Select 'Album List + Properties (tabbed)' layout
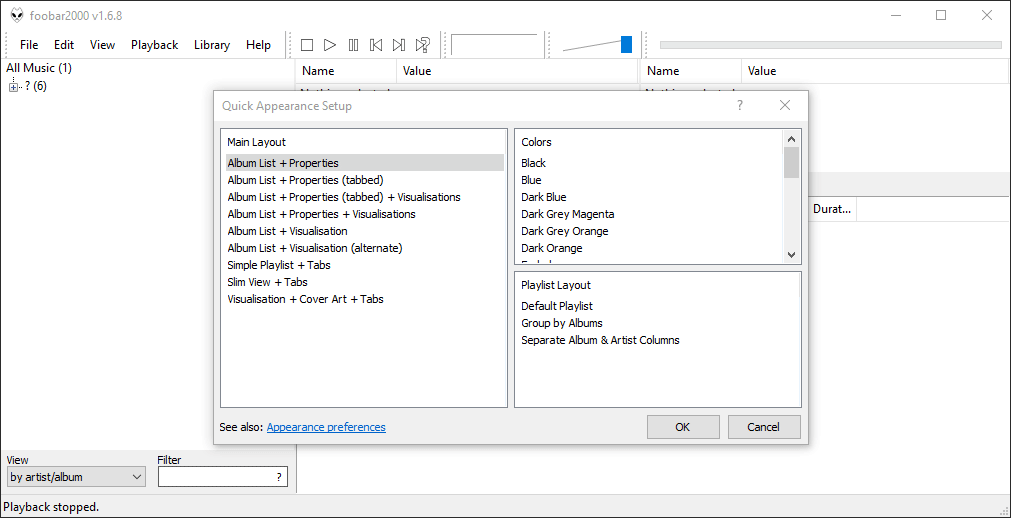 point(364,180)
